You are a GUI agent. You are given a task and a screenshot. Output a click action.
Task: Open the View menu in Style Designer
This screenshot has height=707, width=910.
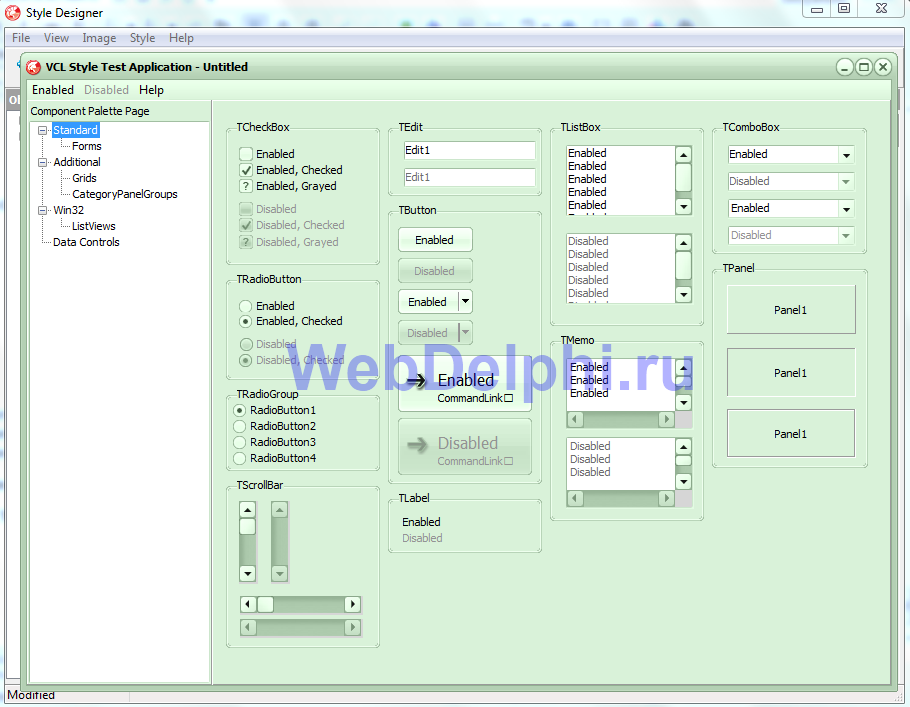[56, 38]
